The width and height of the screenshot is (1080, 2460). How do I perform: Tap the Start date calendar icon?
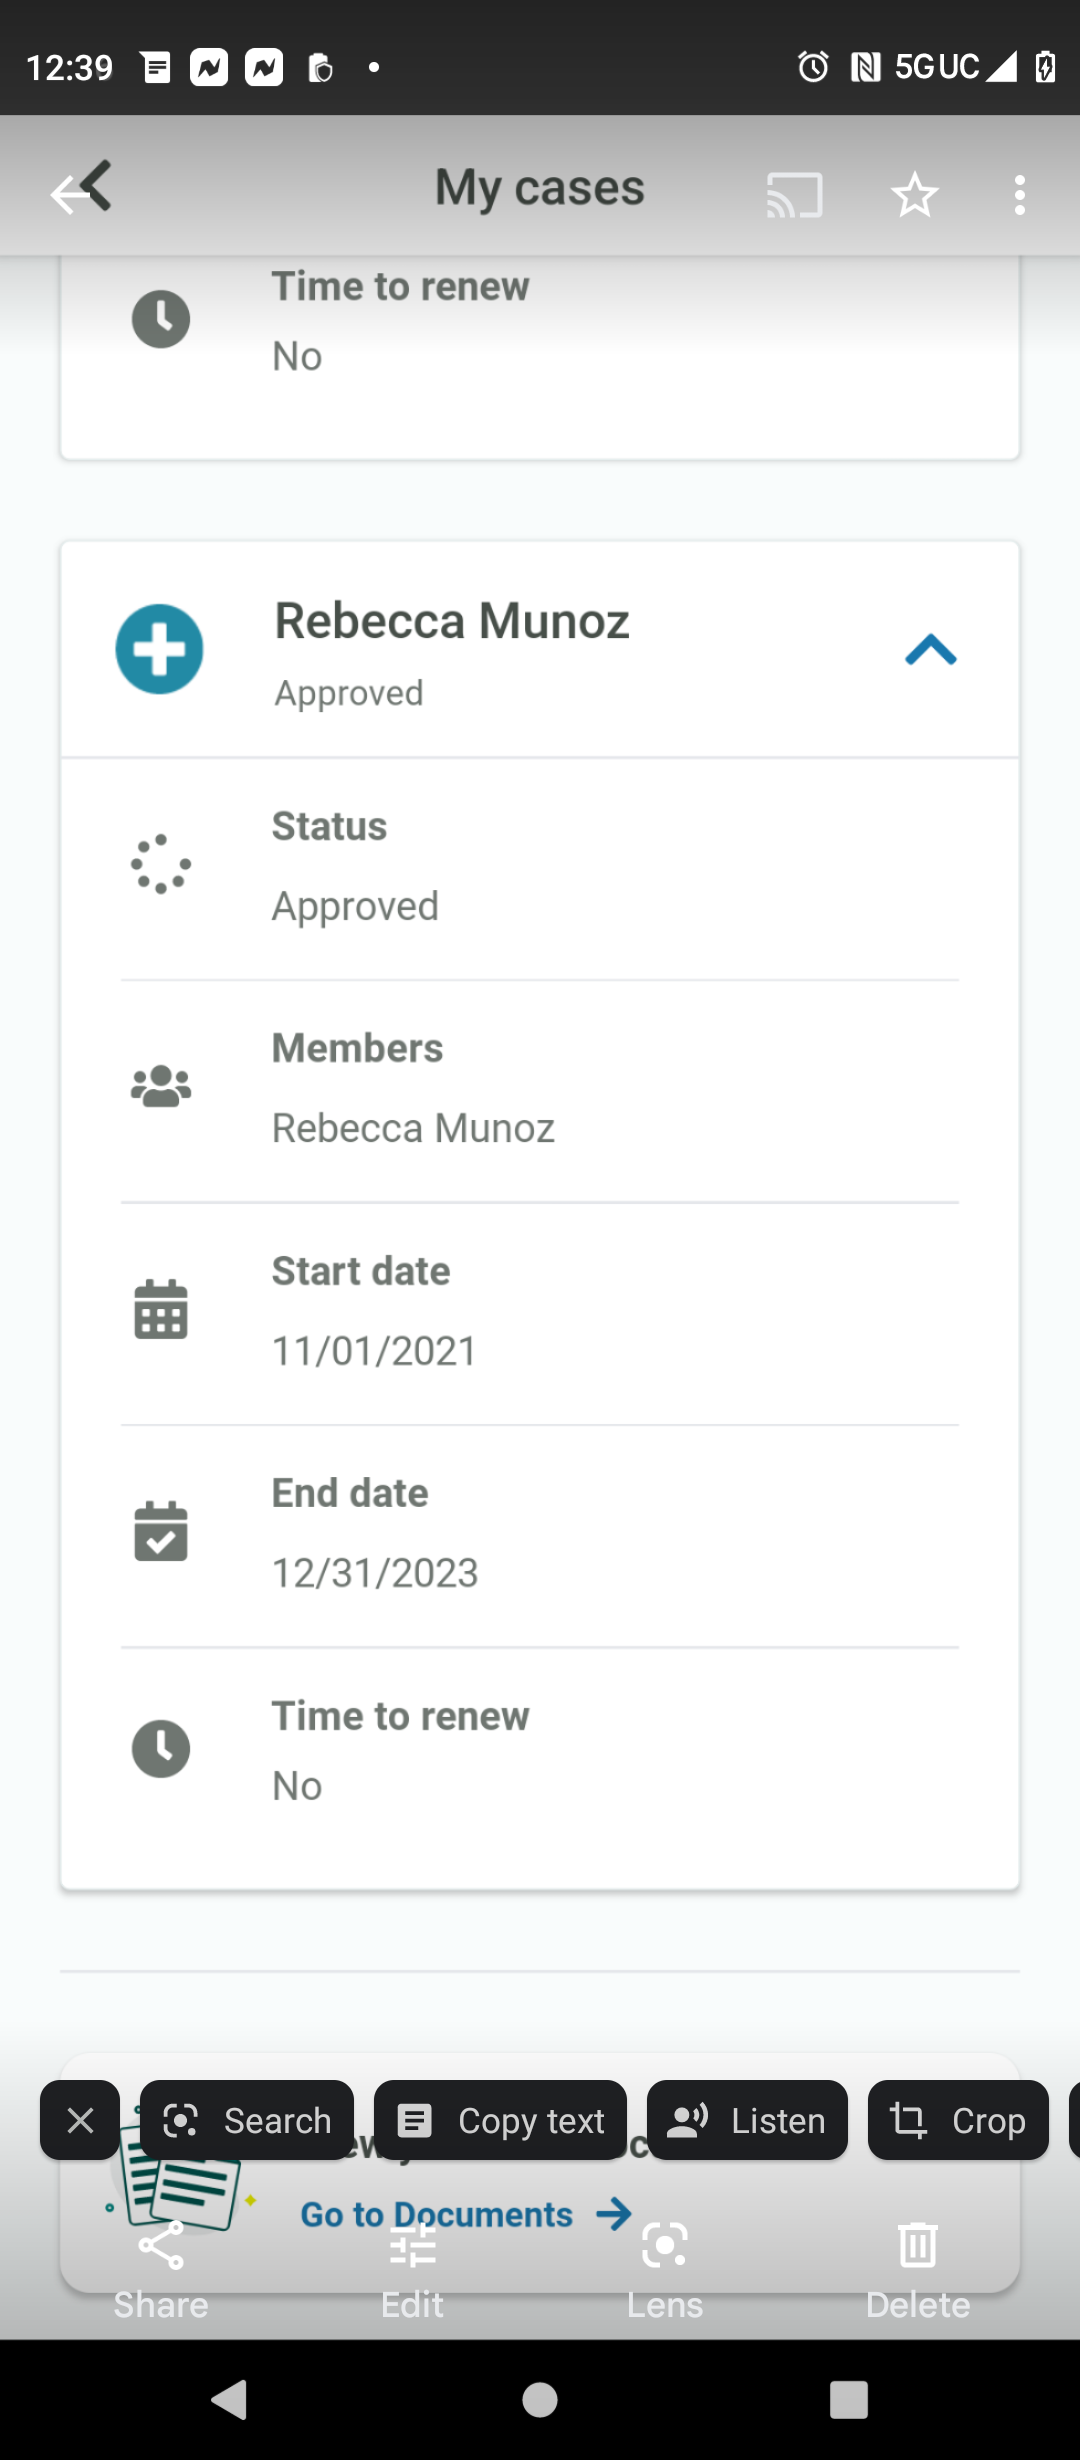point(161,1309)
